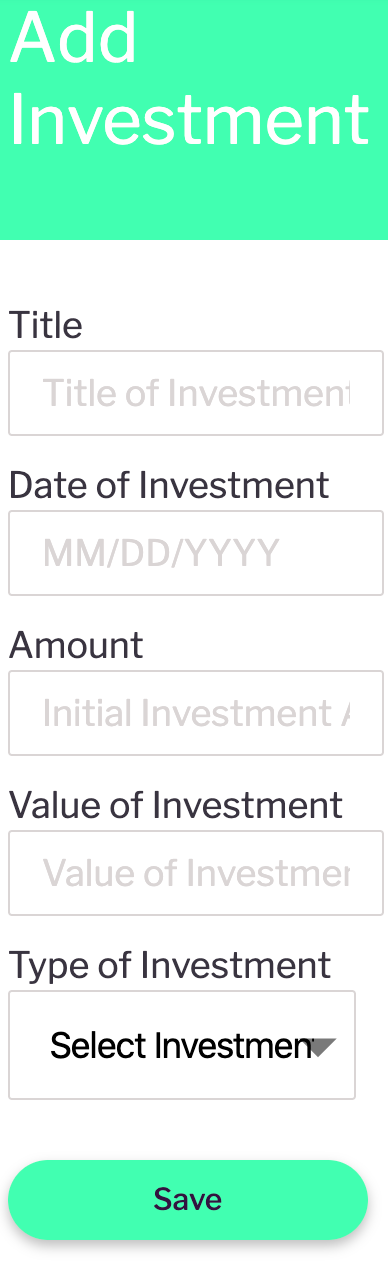Click the MM/DD/YYYY placeholder text

pyautogui.click(x=161, y=553)
